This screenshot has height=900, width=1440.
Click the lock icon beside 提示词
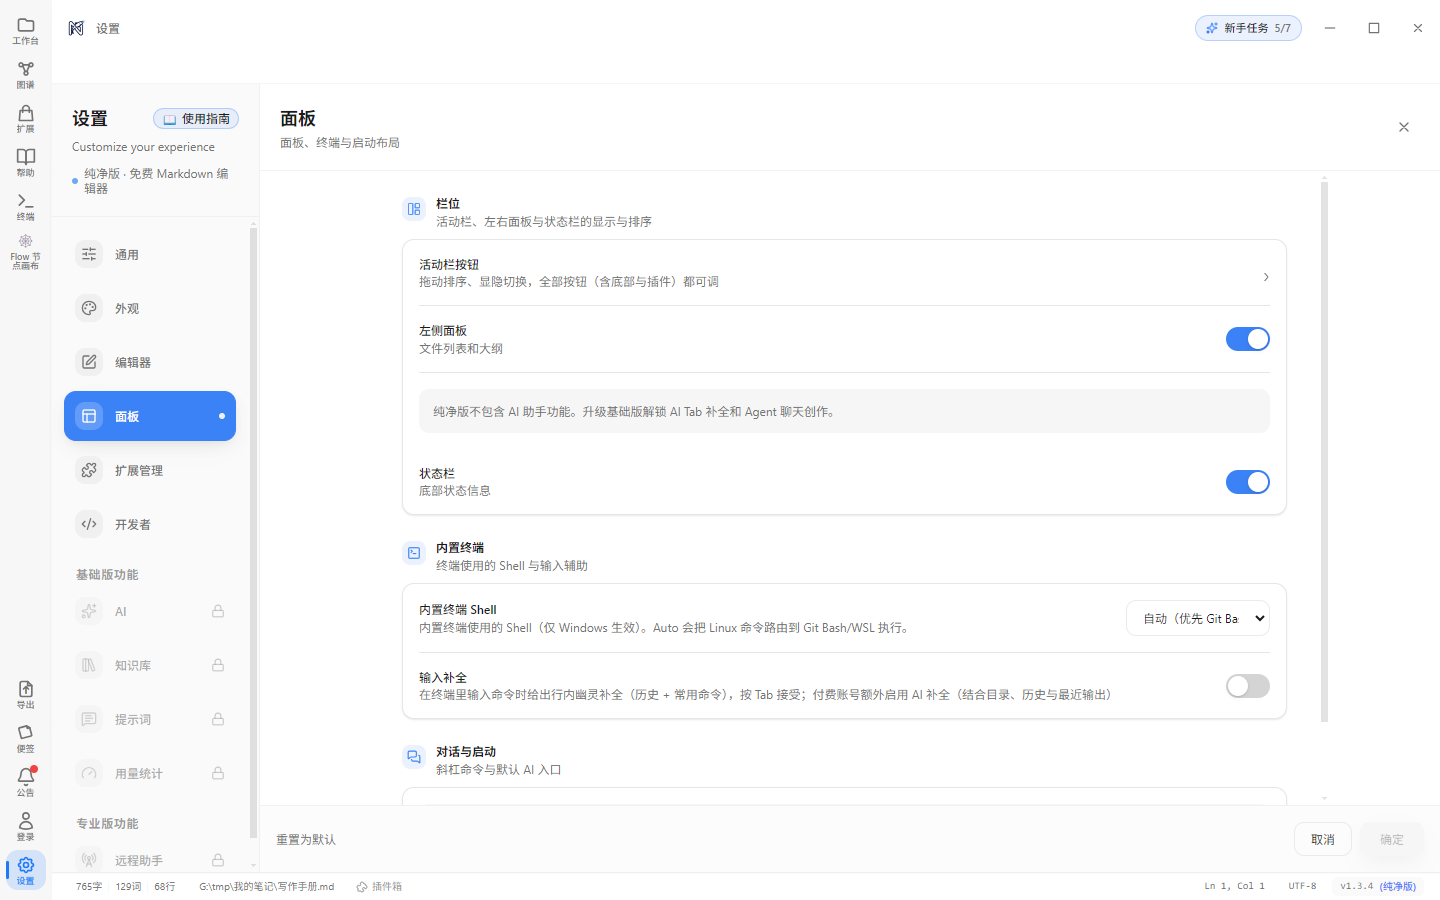click(218, 719)
